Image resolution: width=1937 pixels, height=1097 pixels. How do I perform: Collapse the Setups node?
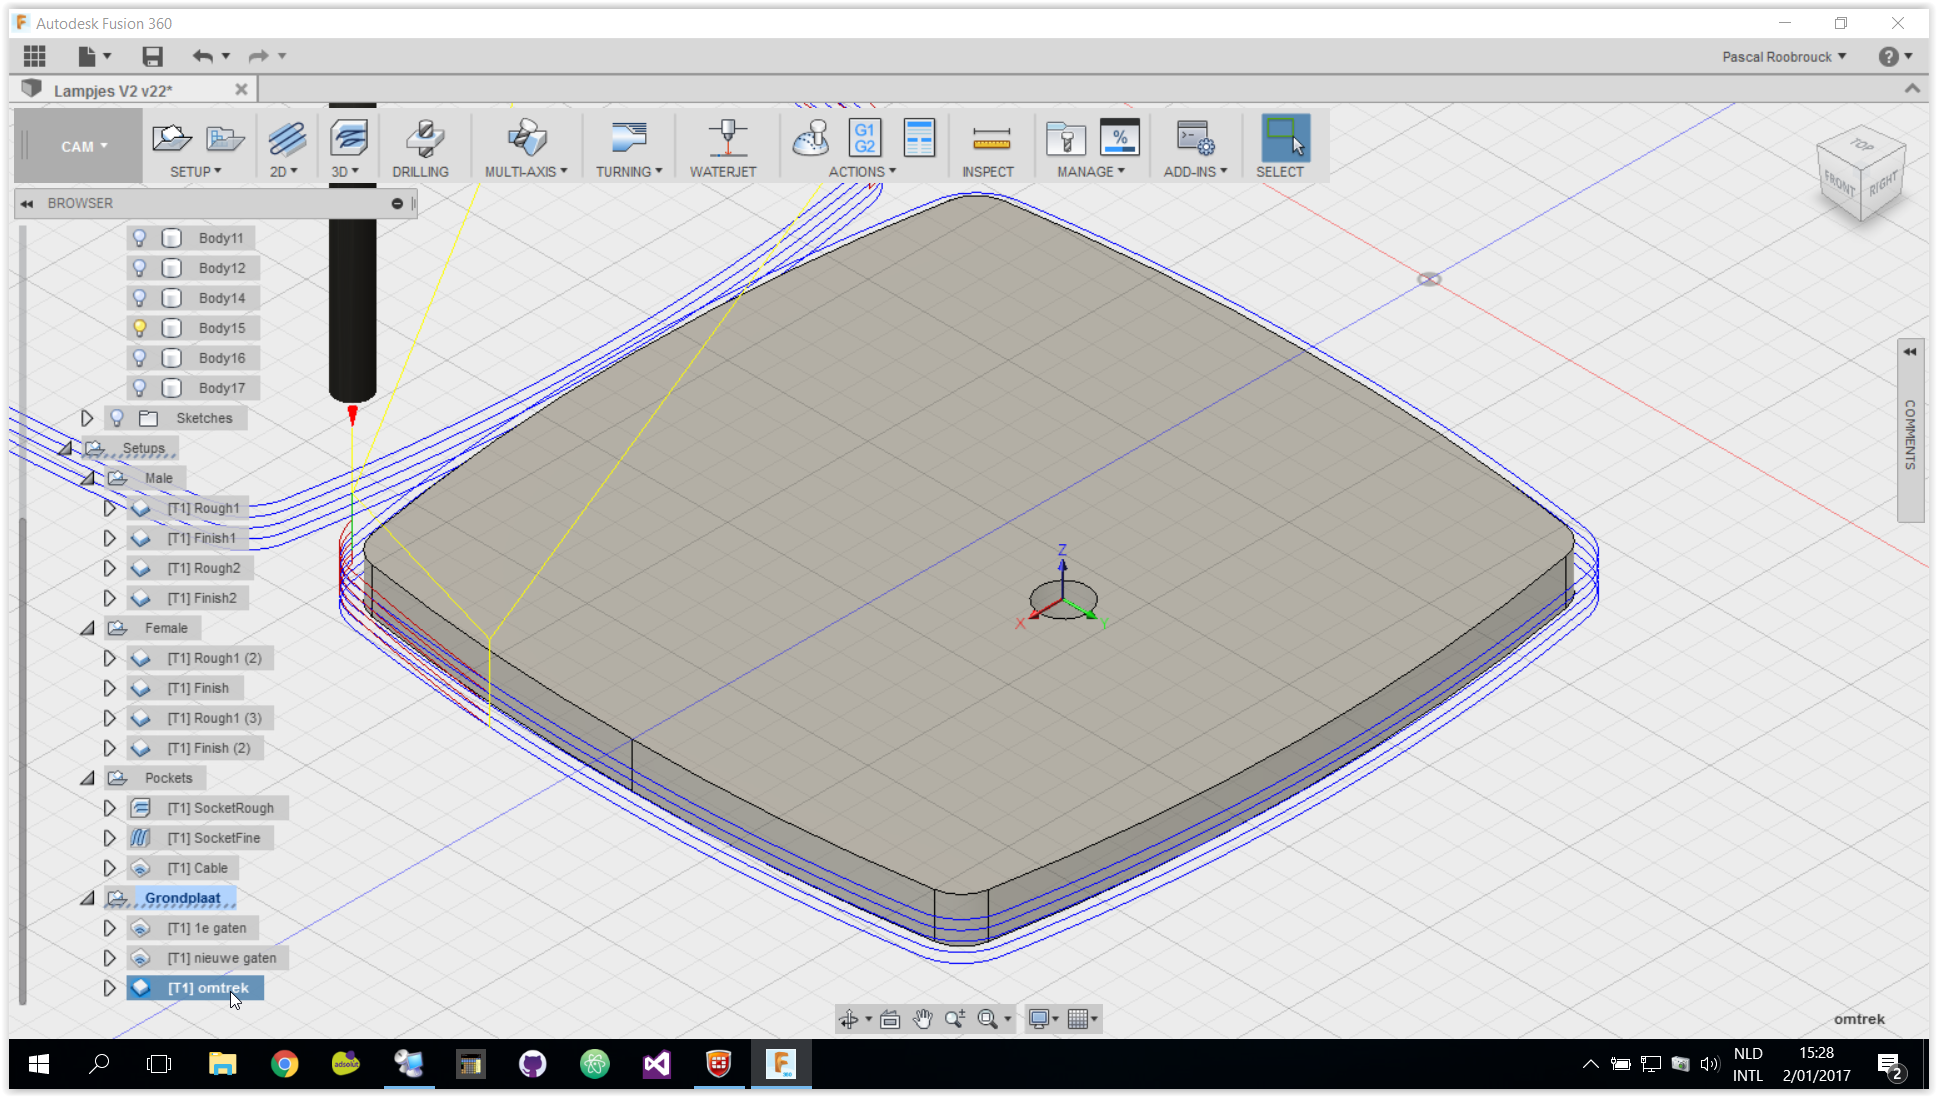(65, 449)
